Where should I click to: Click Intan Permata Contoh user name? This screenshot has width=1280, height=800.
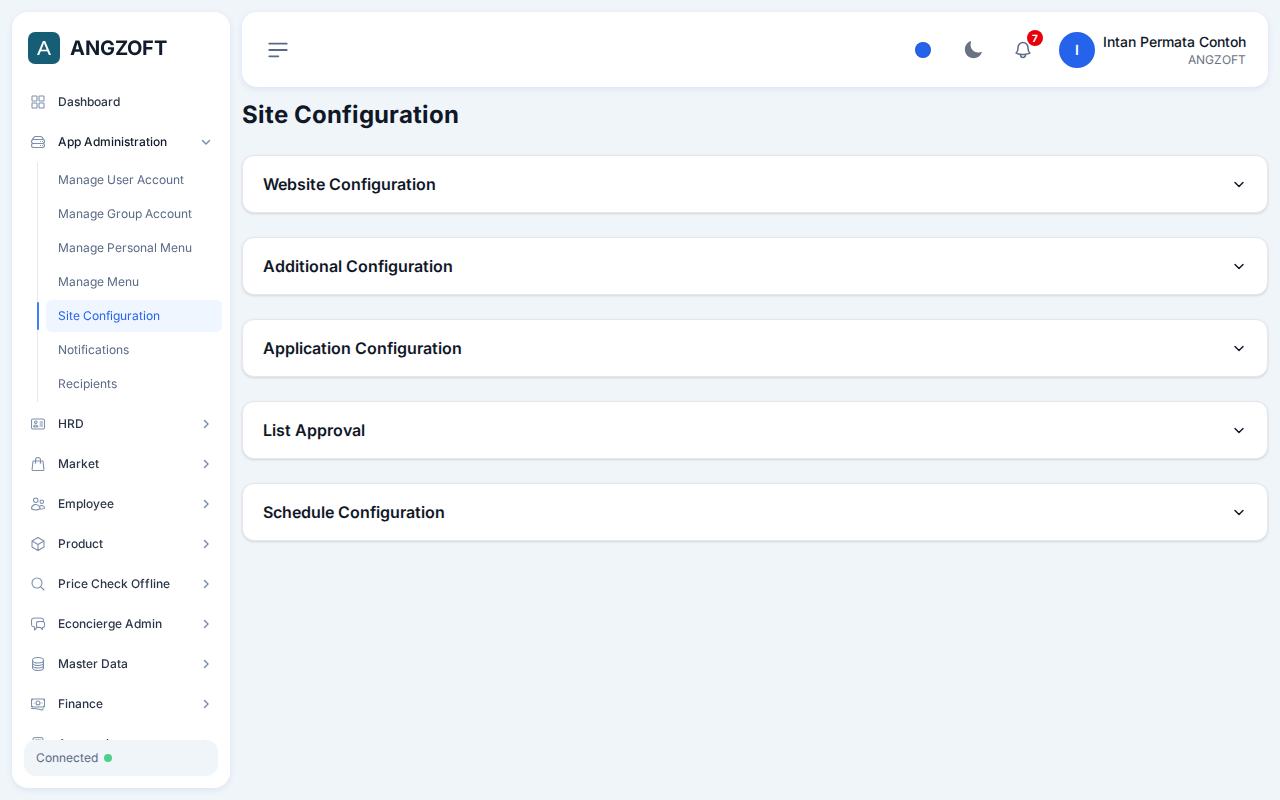pyautogui.click(x=1174, y=42)
